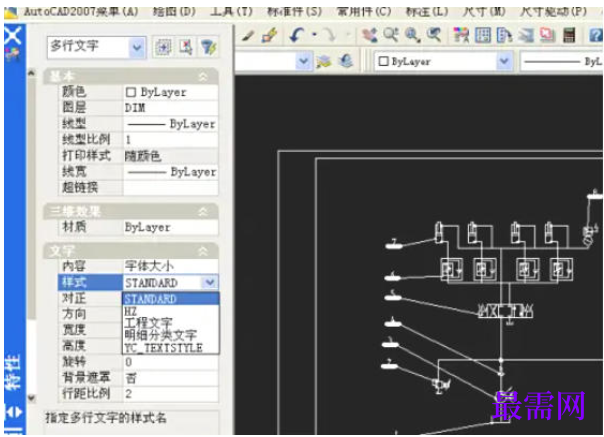The height and width of the screenshot is (437, 604).
Task: Click the 线宽 ByLayer value
Action: [x=171, y=172]
